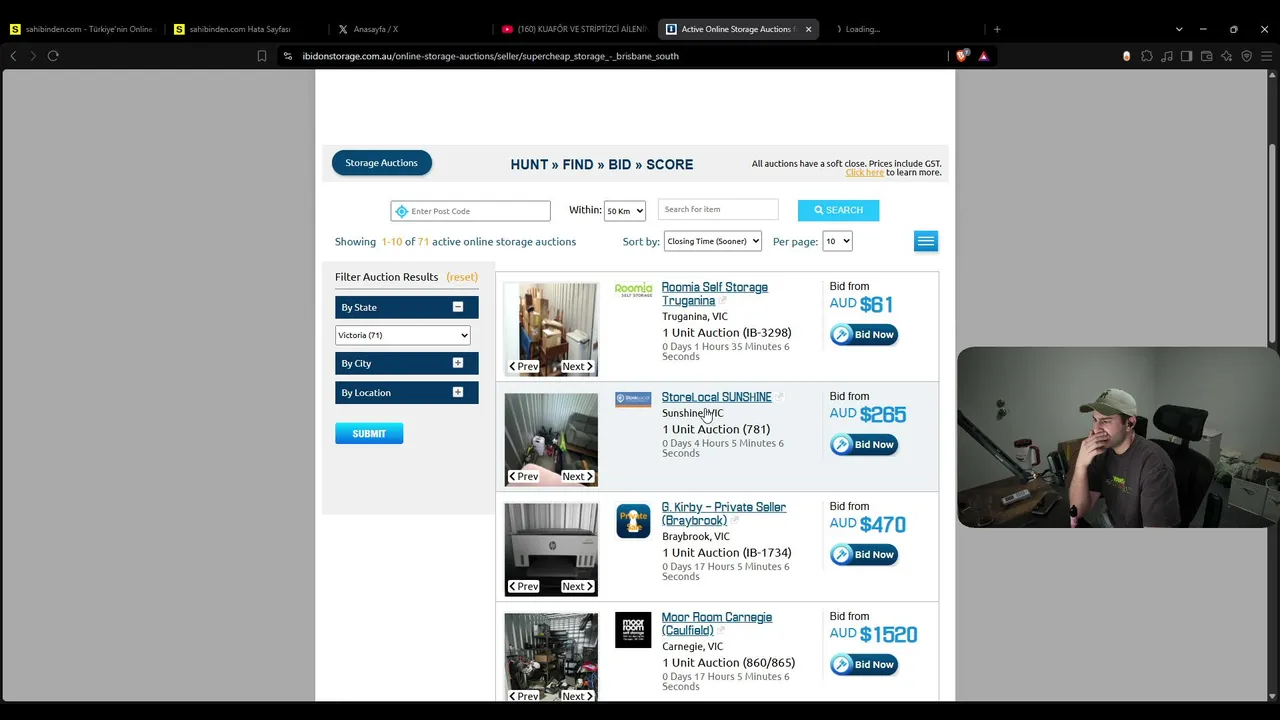This screenshot has width=1280, height=720.
Task: Open Moor Room Carnegie listing link
Action: (x=717, y=624)
